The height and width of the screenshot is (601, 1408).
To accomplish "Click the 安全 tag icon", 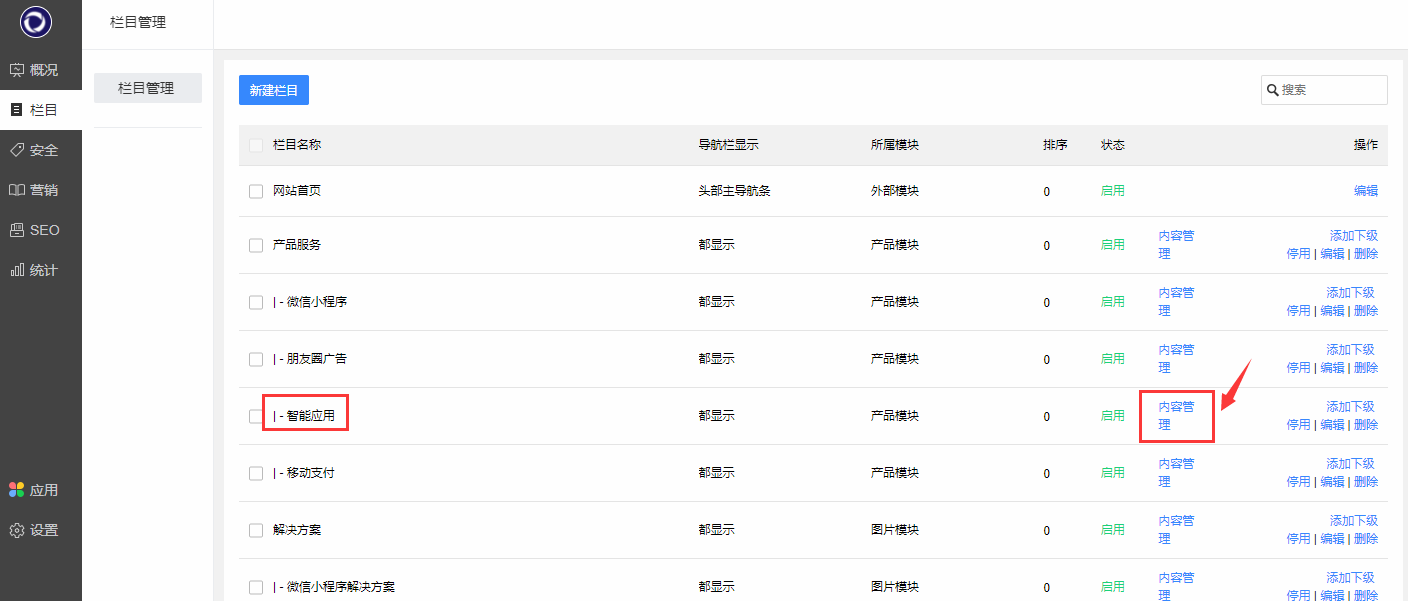I will (16, 150).
